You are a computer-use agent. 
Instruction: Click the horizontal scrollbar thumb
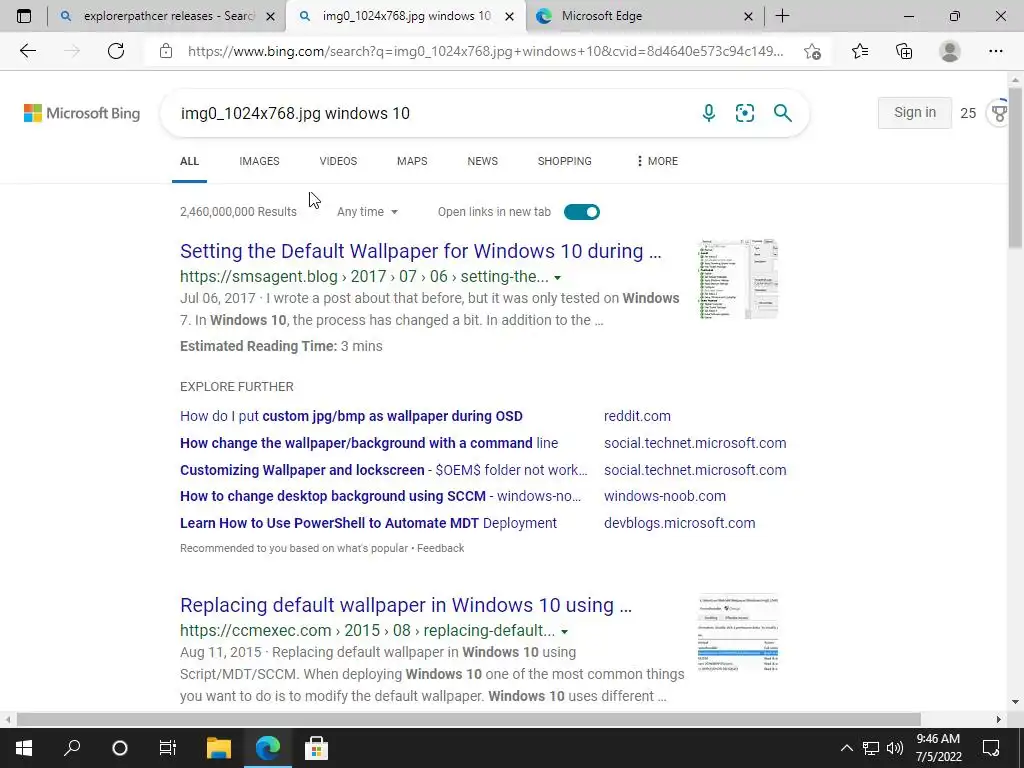coord(468,719)
